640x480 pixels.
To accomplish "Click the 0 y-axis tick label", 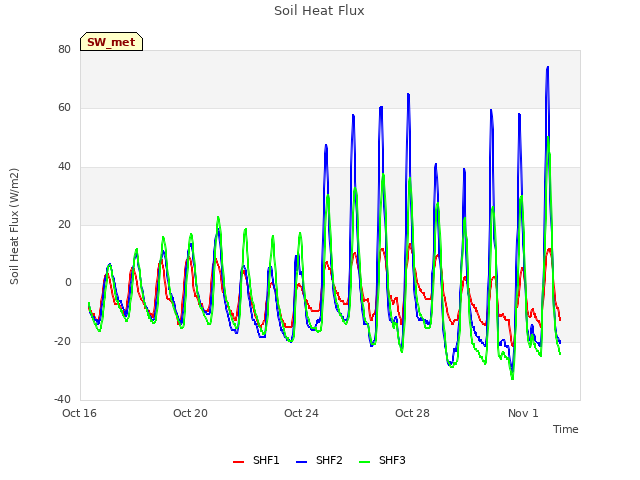I will 68,282.
